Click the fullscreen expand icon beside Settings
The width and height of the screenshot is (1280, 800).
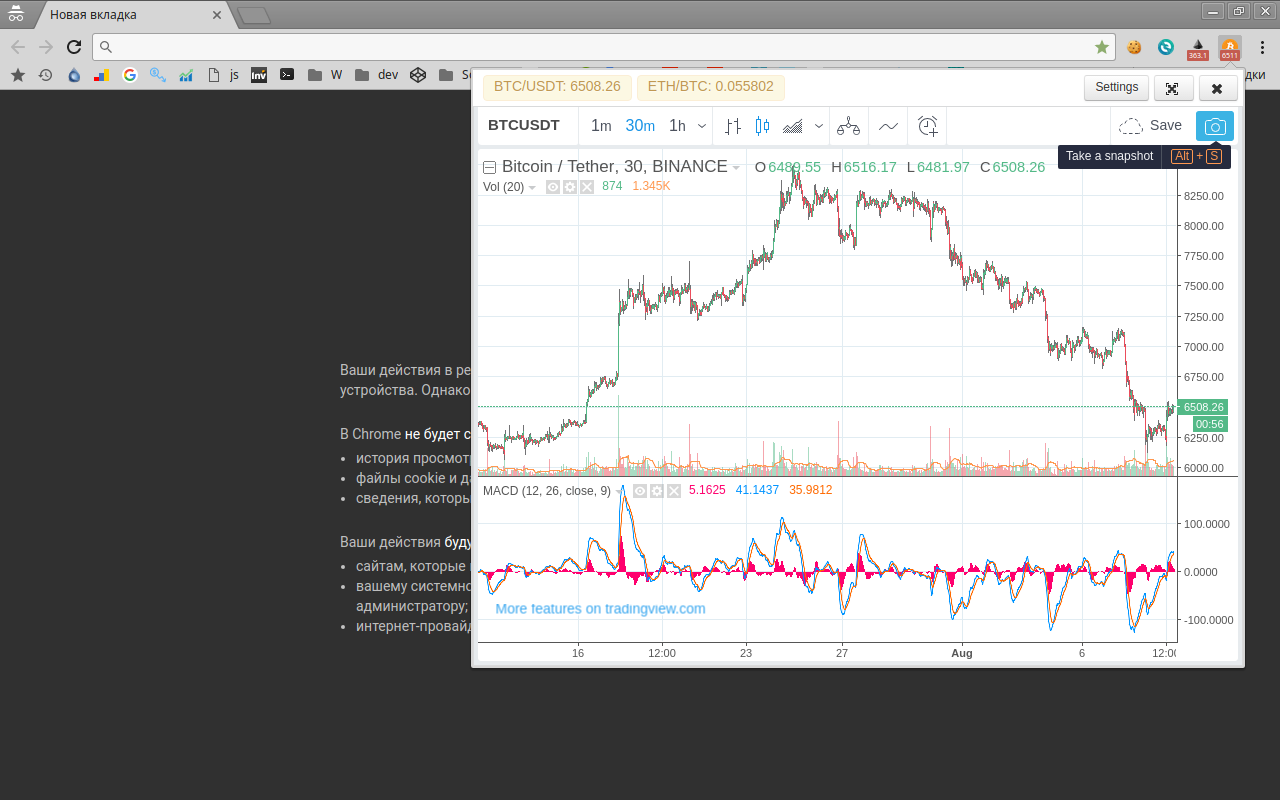[x=1173, y=88]
